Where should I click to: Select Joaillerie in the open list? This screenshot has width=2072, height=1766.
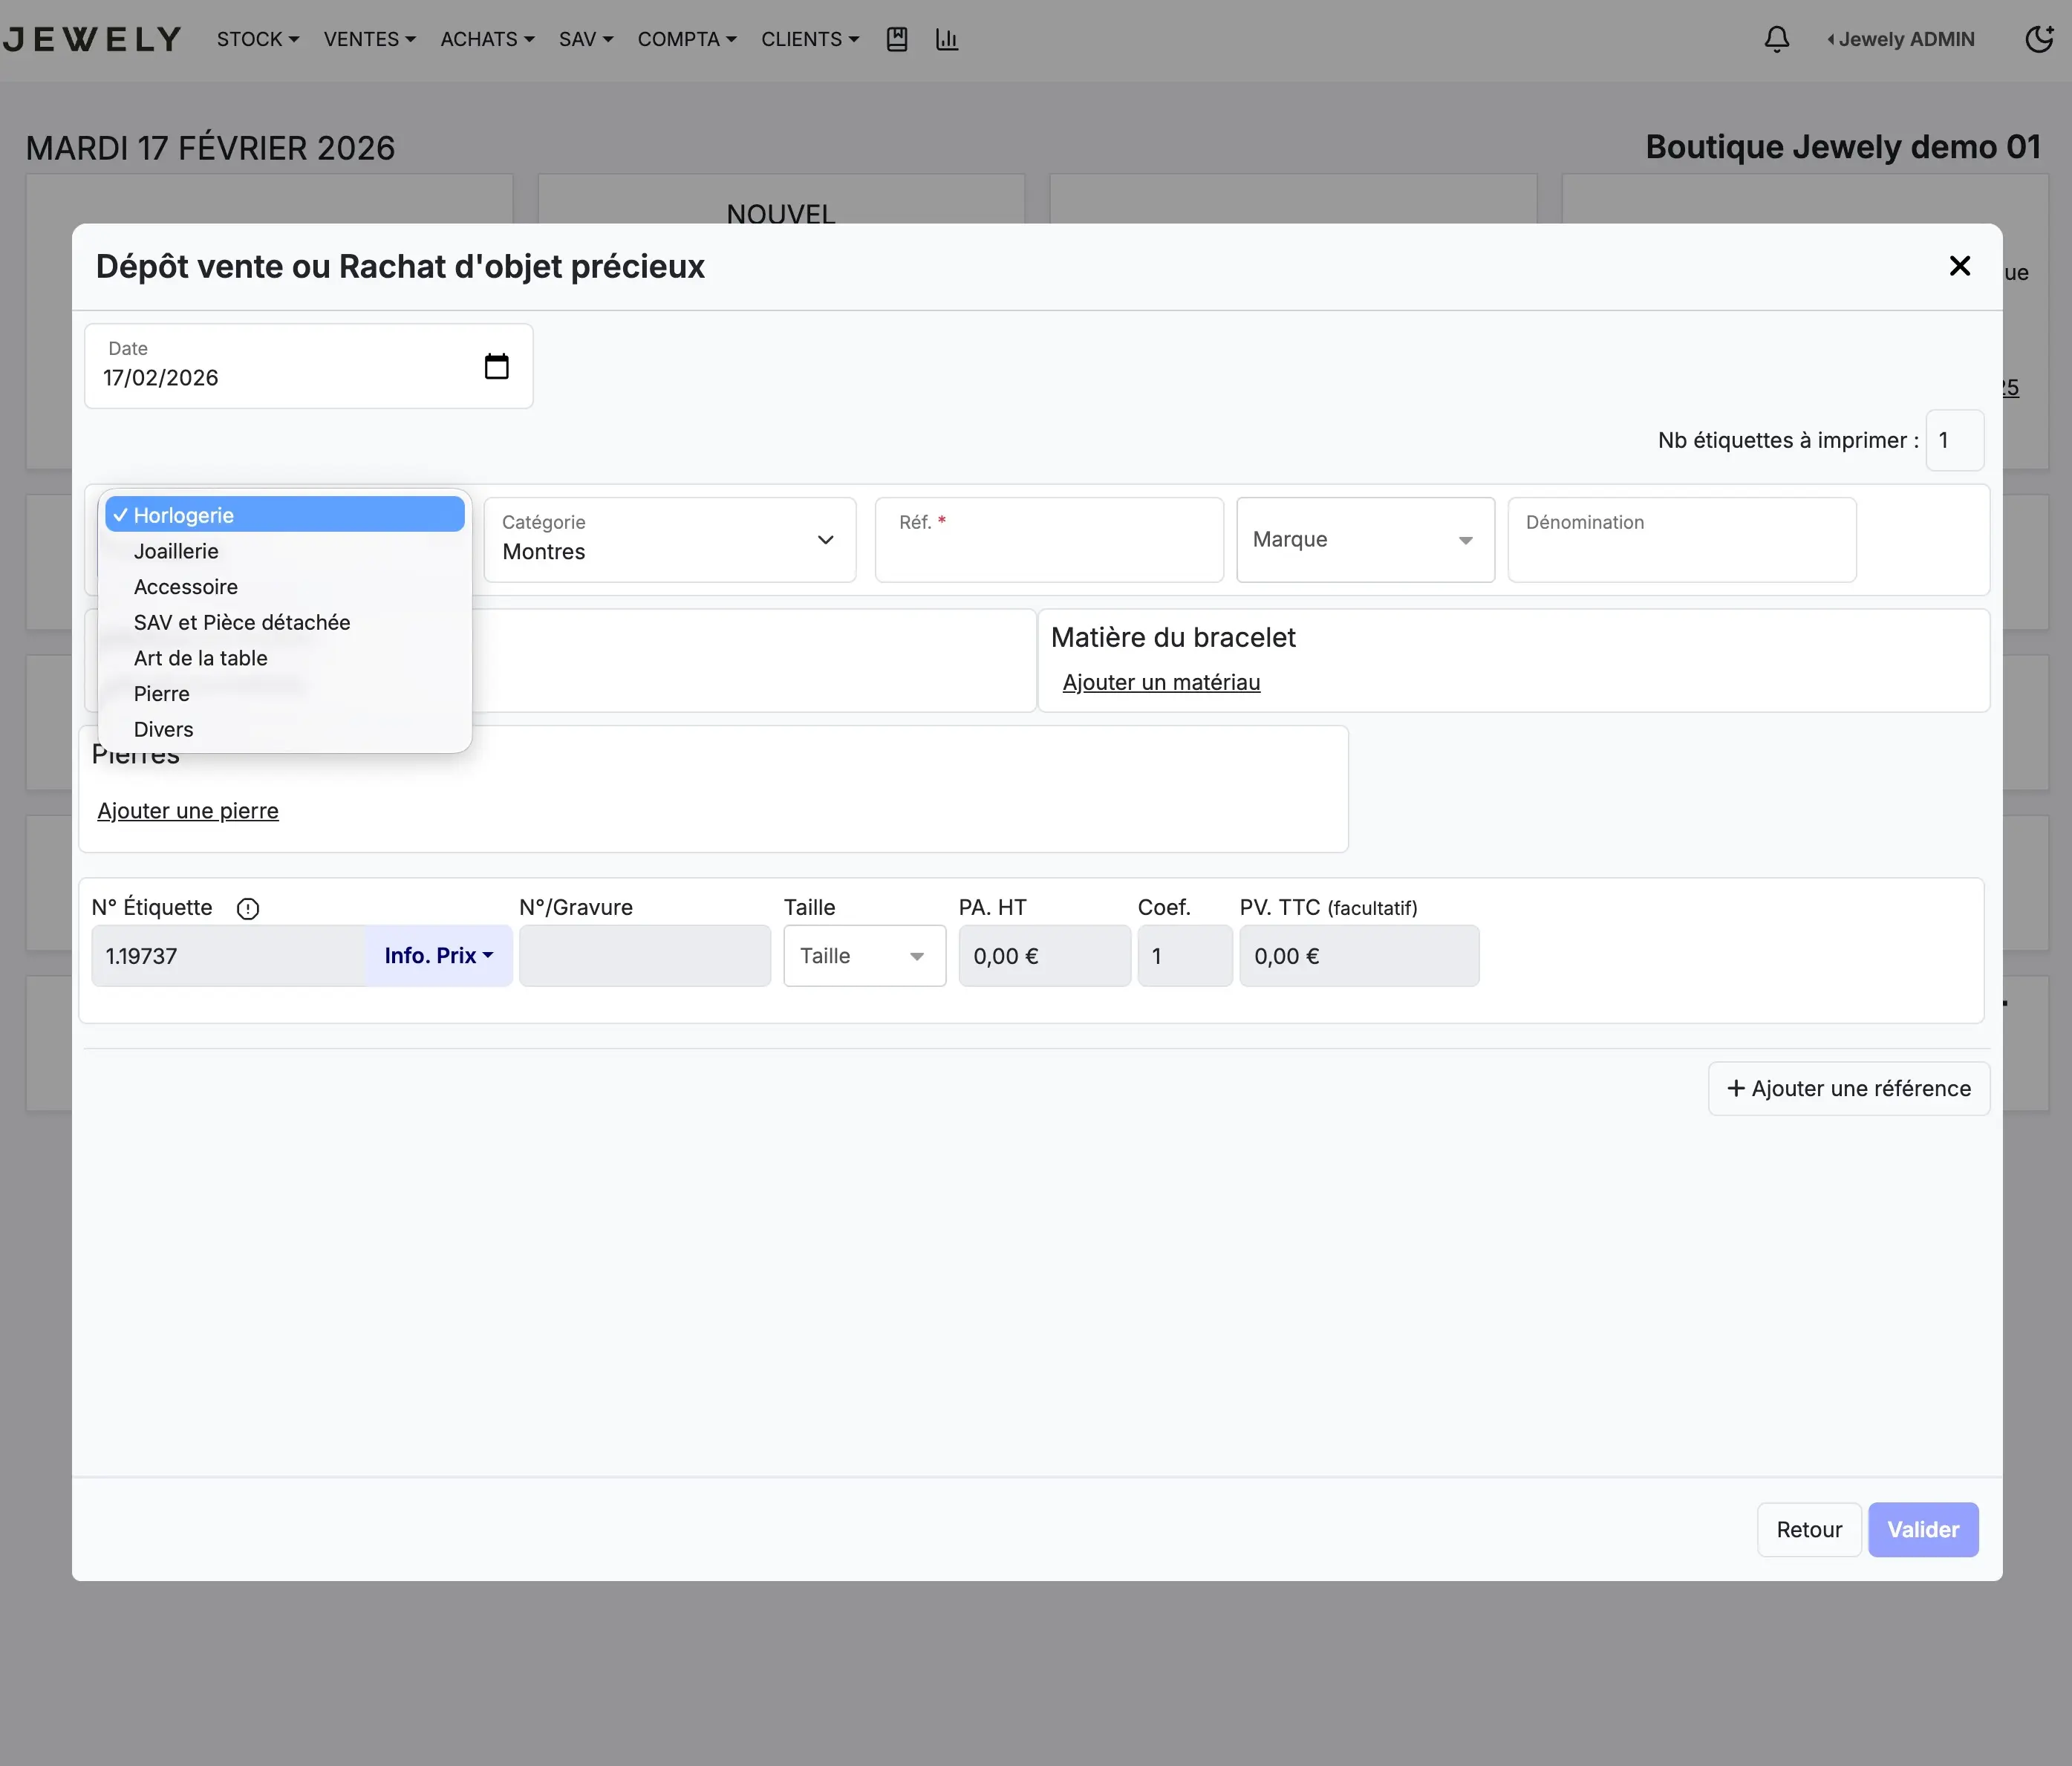coord(285,551)
